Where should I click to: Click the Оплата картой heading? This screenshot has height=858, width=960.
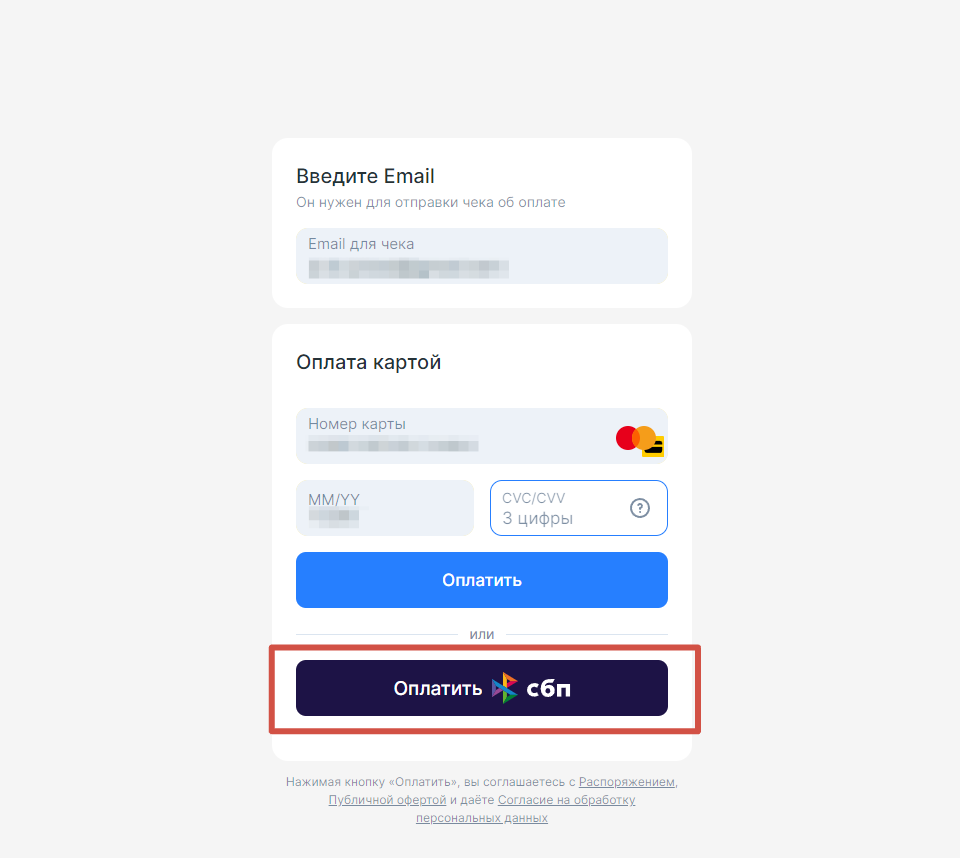click(x=368, y=362)
